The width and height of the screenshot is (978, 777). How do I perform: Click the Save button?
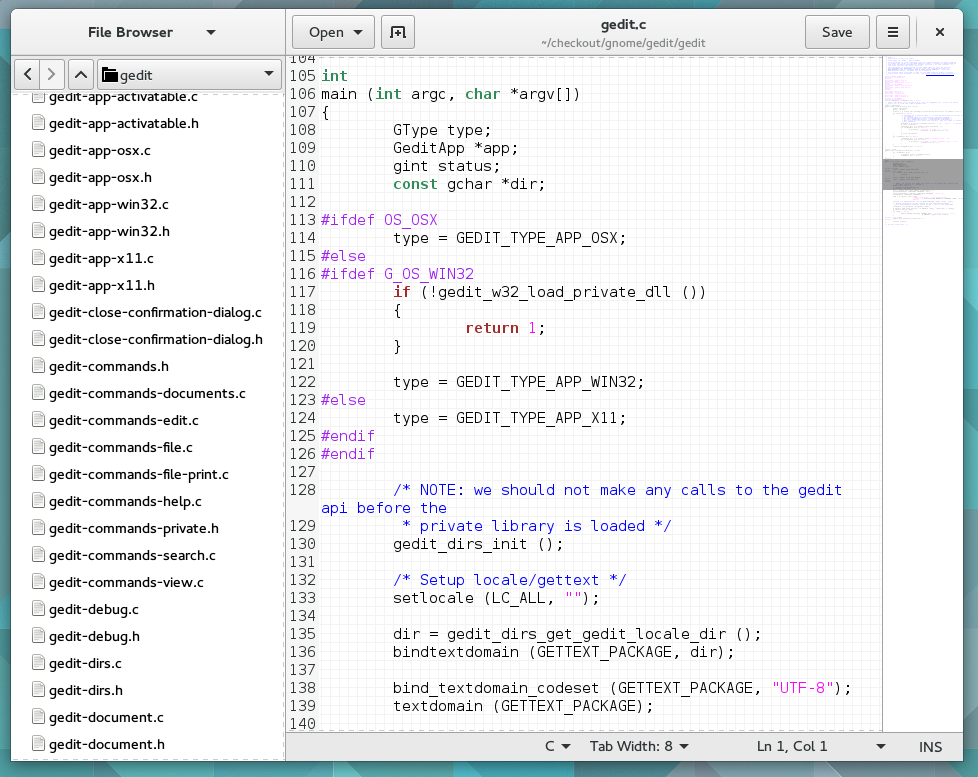tap(837, 32)
